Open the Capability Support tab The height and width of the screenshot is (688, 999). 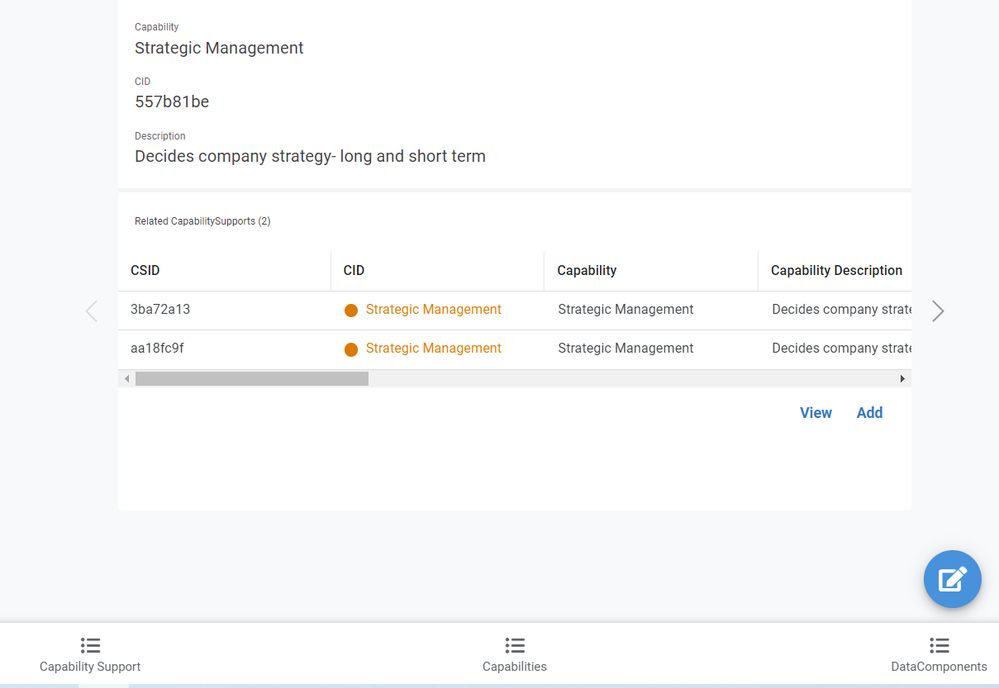[90, 655]
